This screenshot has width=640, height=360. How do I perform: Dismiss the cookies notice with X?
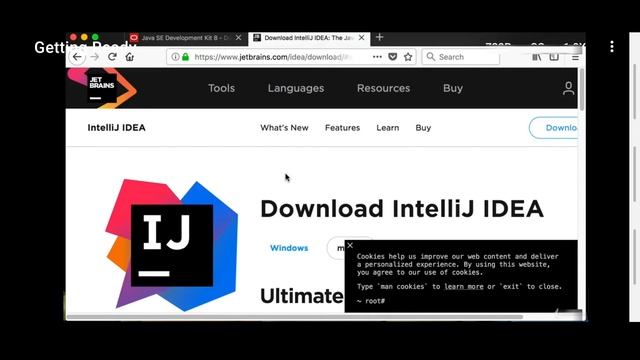tap(350, 245)
